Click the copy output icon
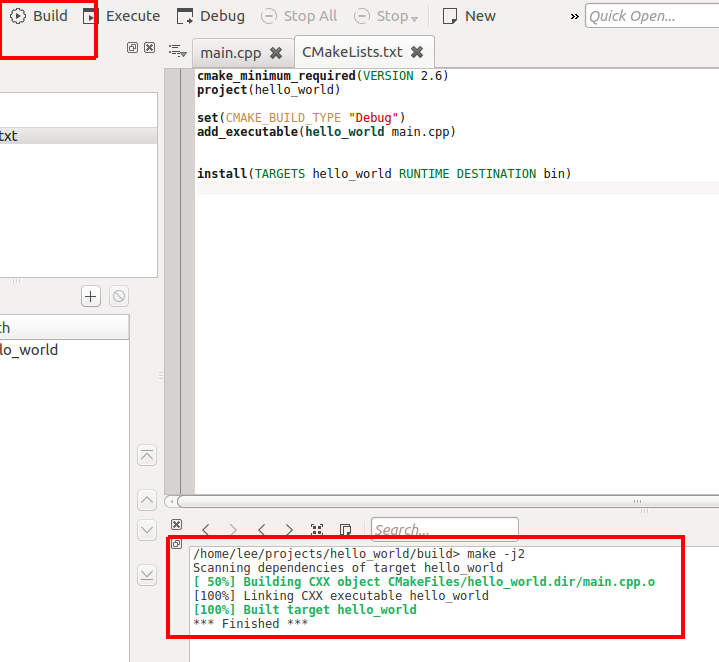Viewport: 719px width, 662px height. (x=345, y=530)
